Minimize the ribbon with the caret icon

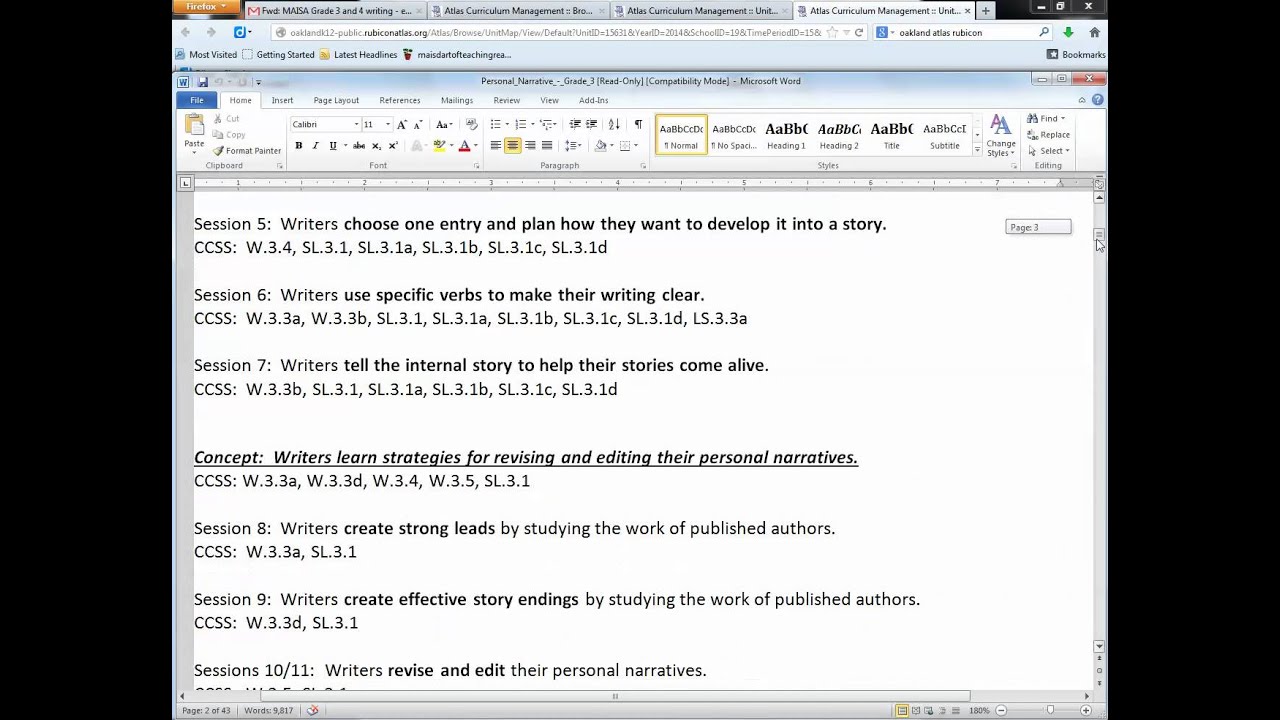[1082, 100]
